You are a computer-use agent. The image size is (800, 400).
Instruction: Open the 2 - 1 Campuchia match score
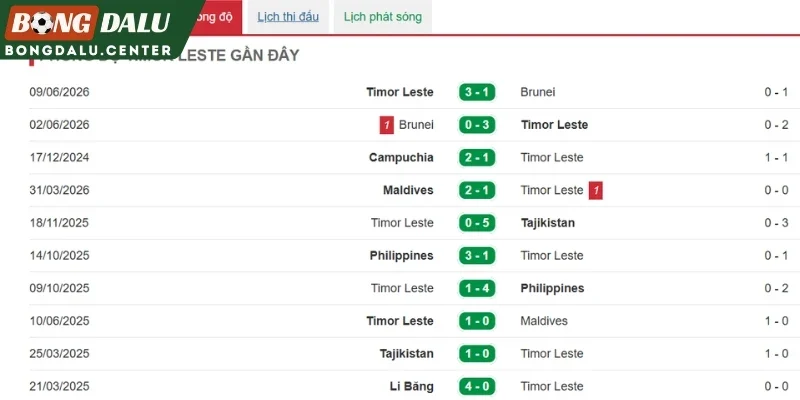point(477,158)
